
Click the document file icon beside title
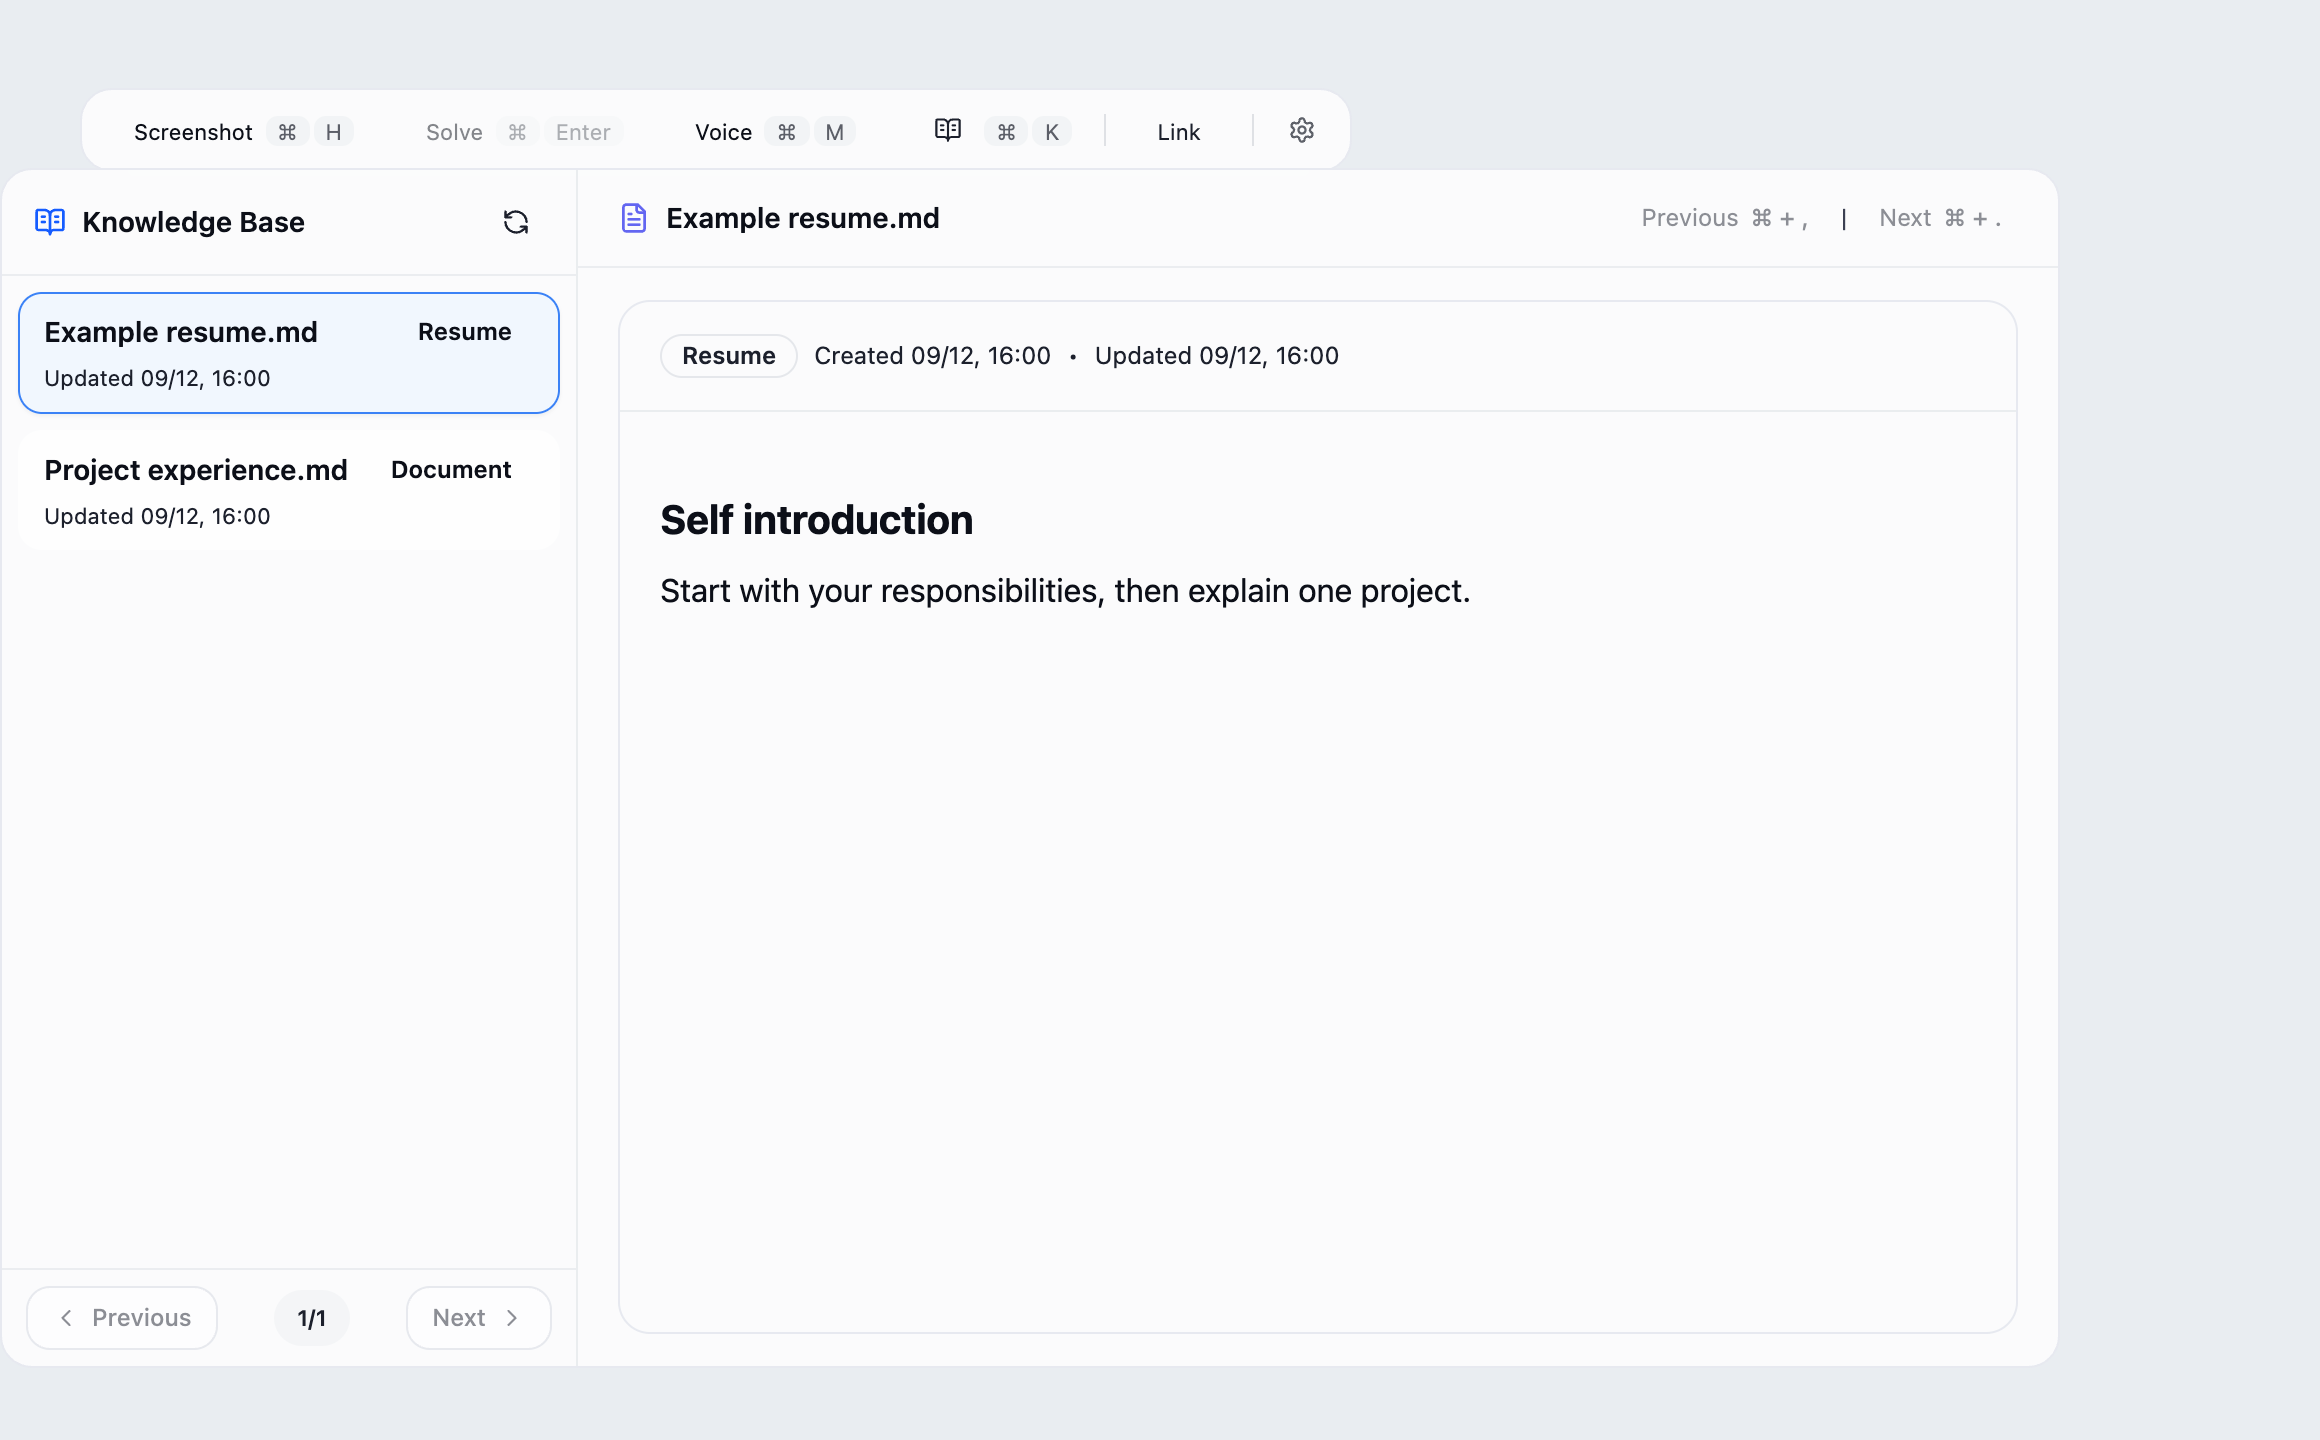click(x=634, y=218)
